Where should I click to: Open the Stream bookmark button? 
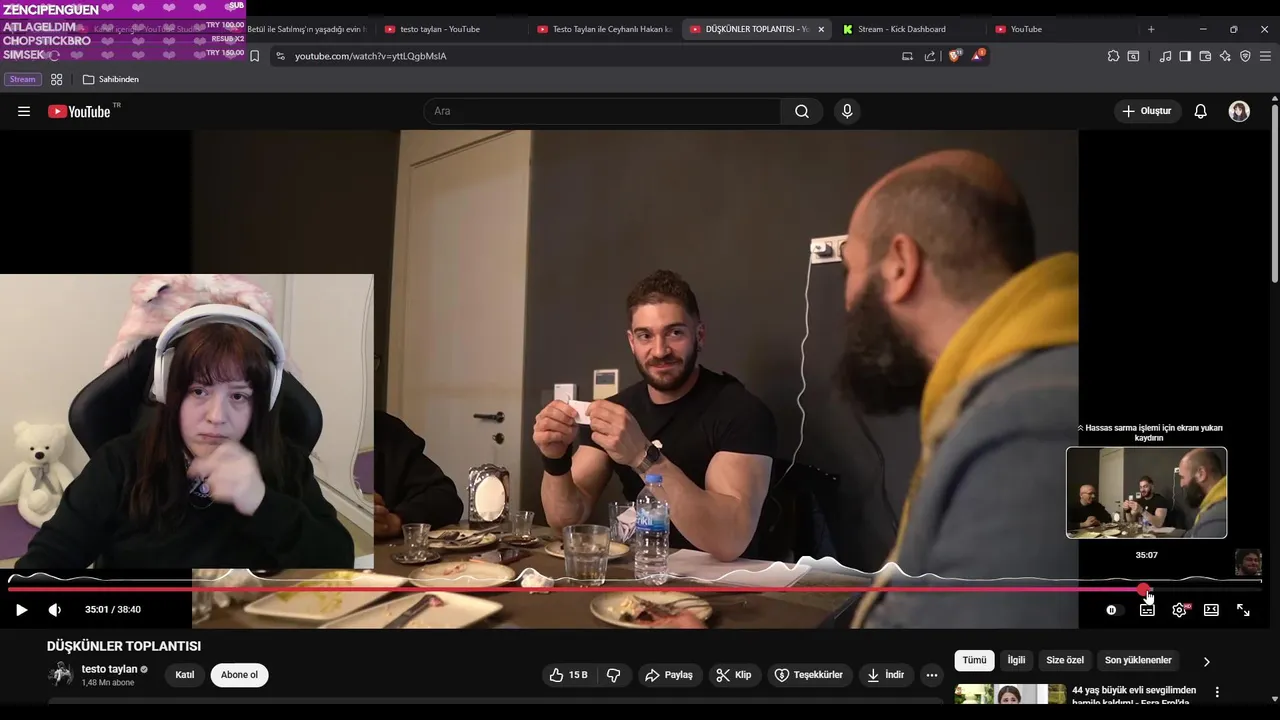coord(23,79)
